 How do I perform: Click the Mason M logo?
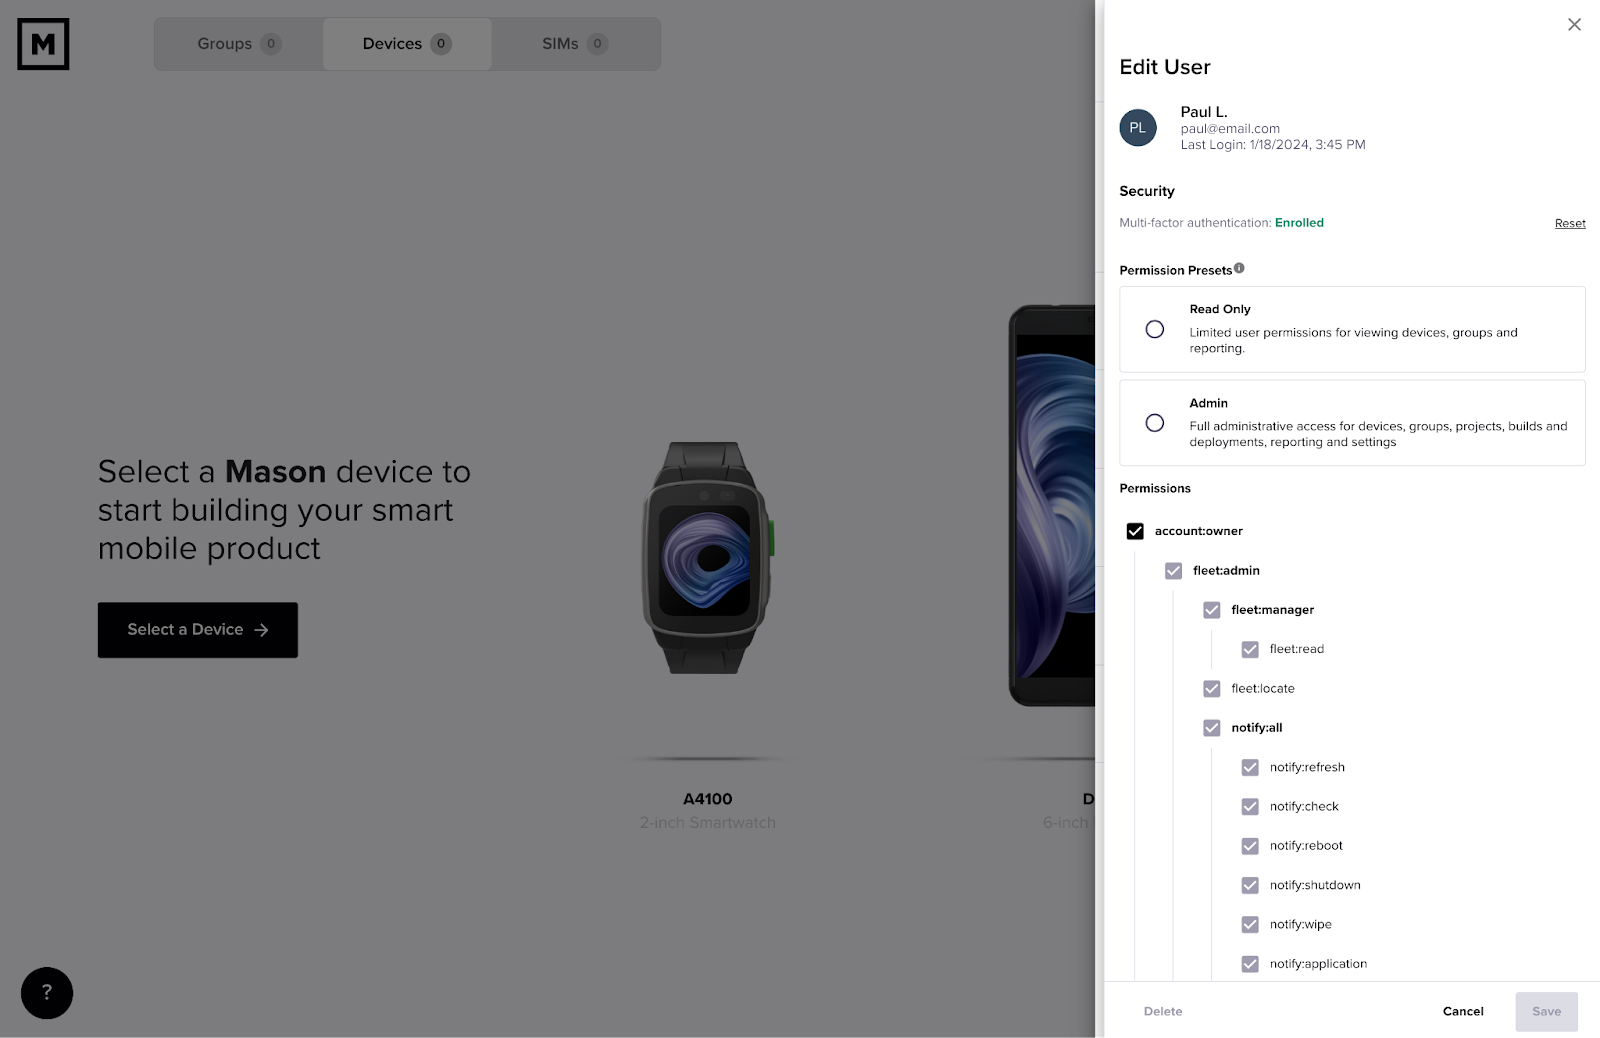pos(43,44)
